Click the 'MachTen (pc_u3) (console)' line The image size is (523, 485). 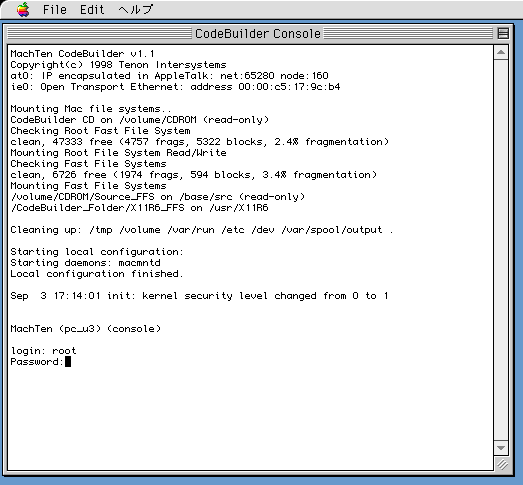click(x=86, y=329)
